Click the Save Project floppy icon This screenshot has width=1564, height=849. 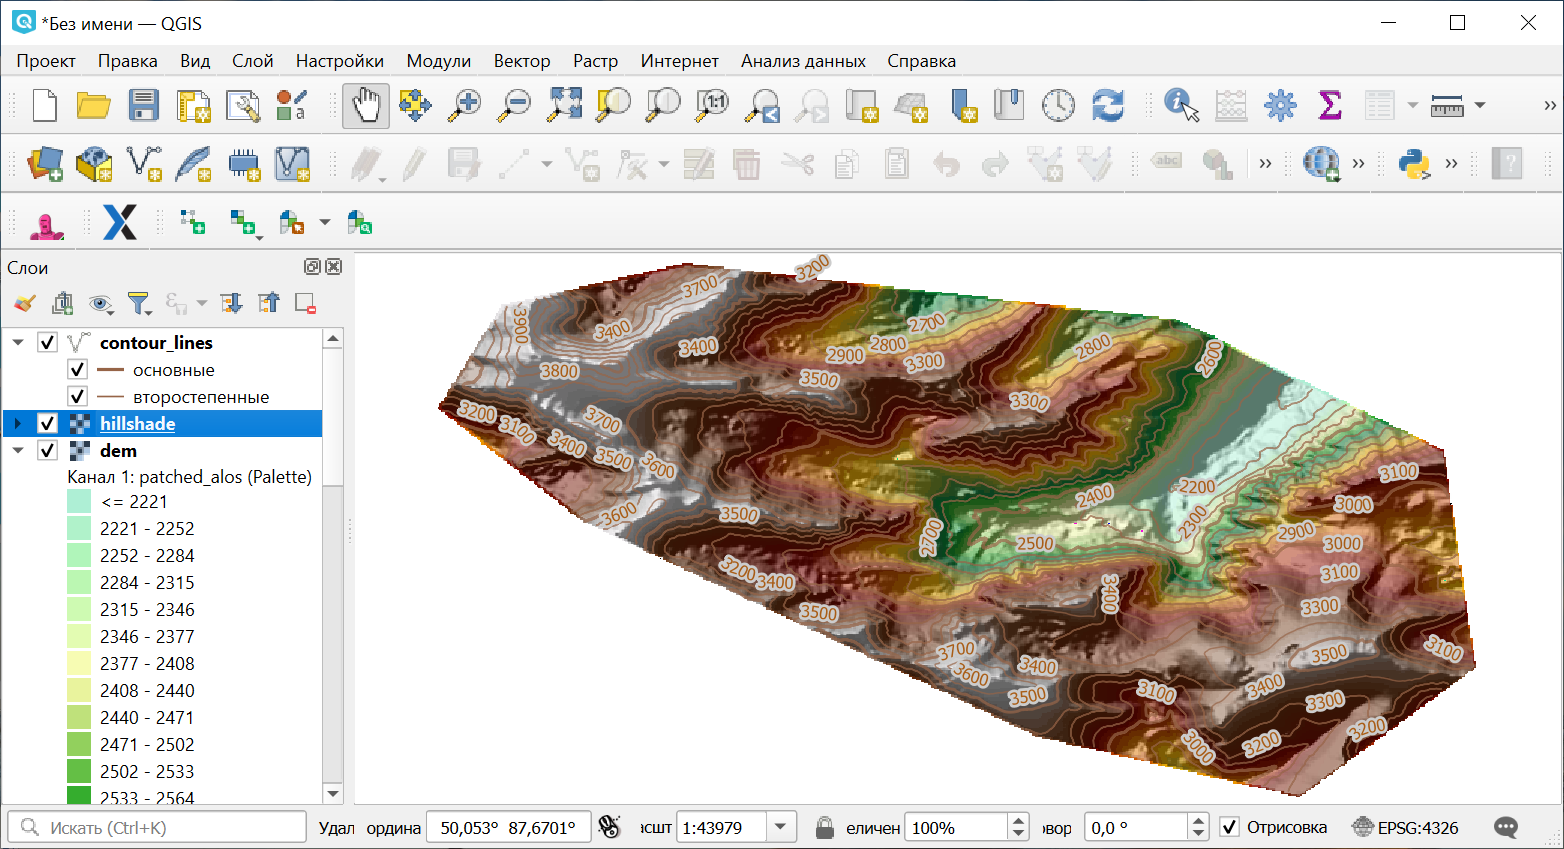pyautogui.click(x=143, y=106)
